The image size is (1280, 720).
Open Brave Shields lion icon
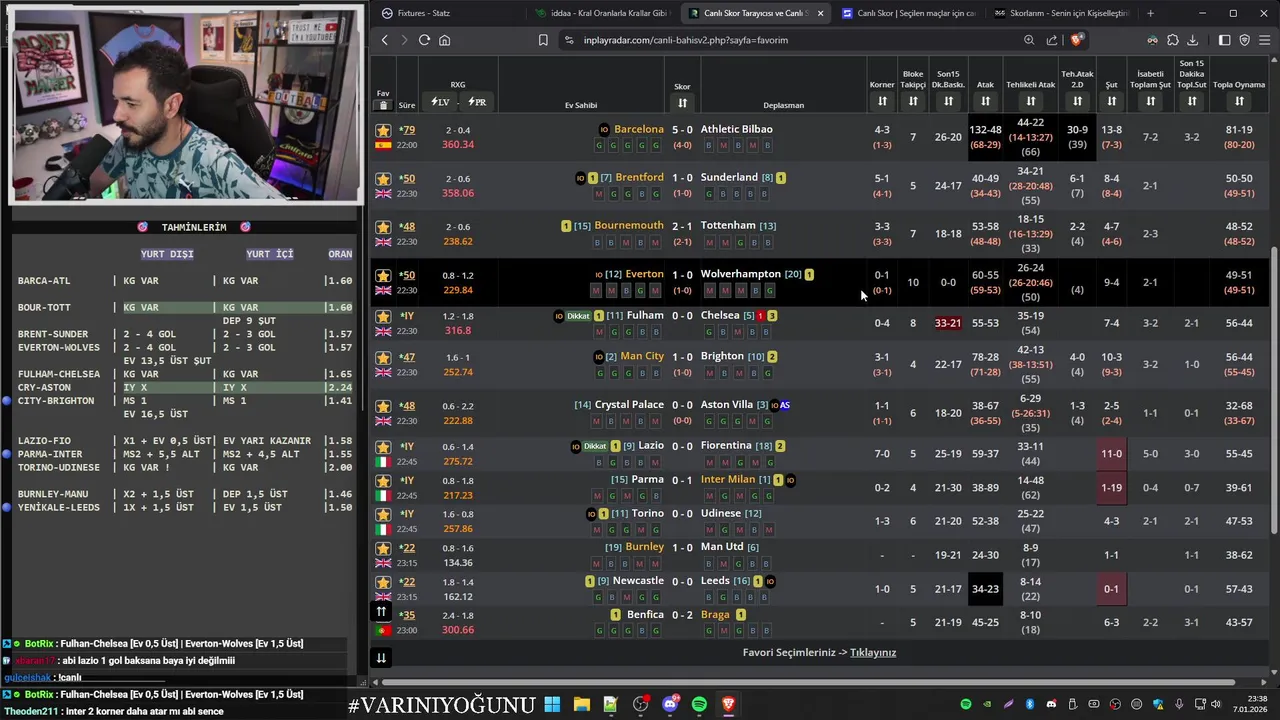pos(1076,40)
